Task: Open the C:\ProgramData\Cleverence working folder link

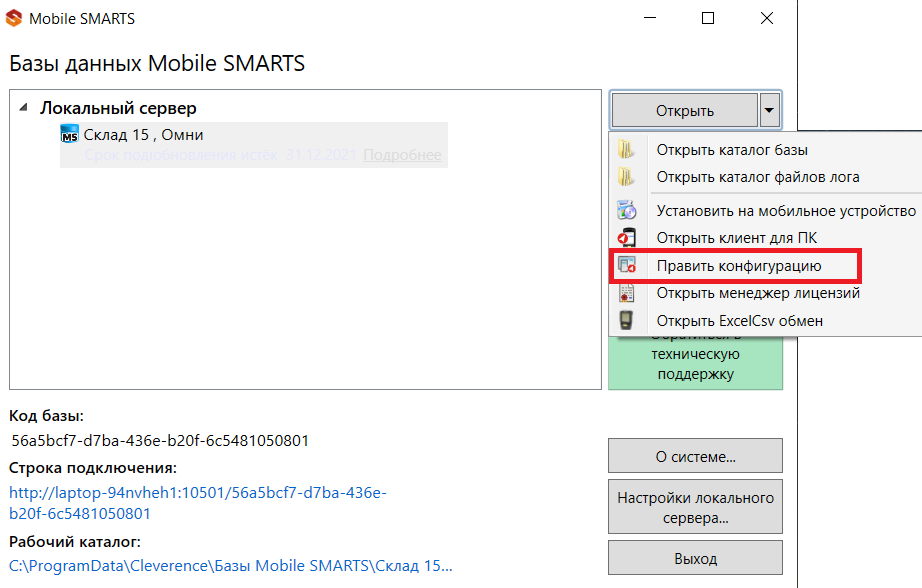Action: (230, 566)
